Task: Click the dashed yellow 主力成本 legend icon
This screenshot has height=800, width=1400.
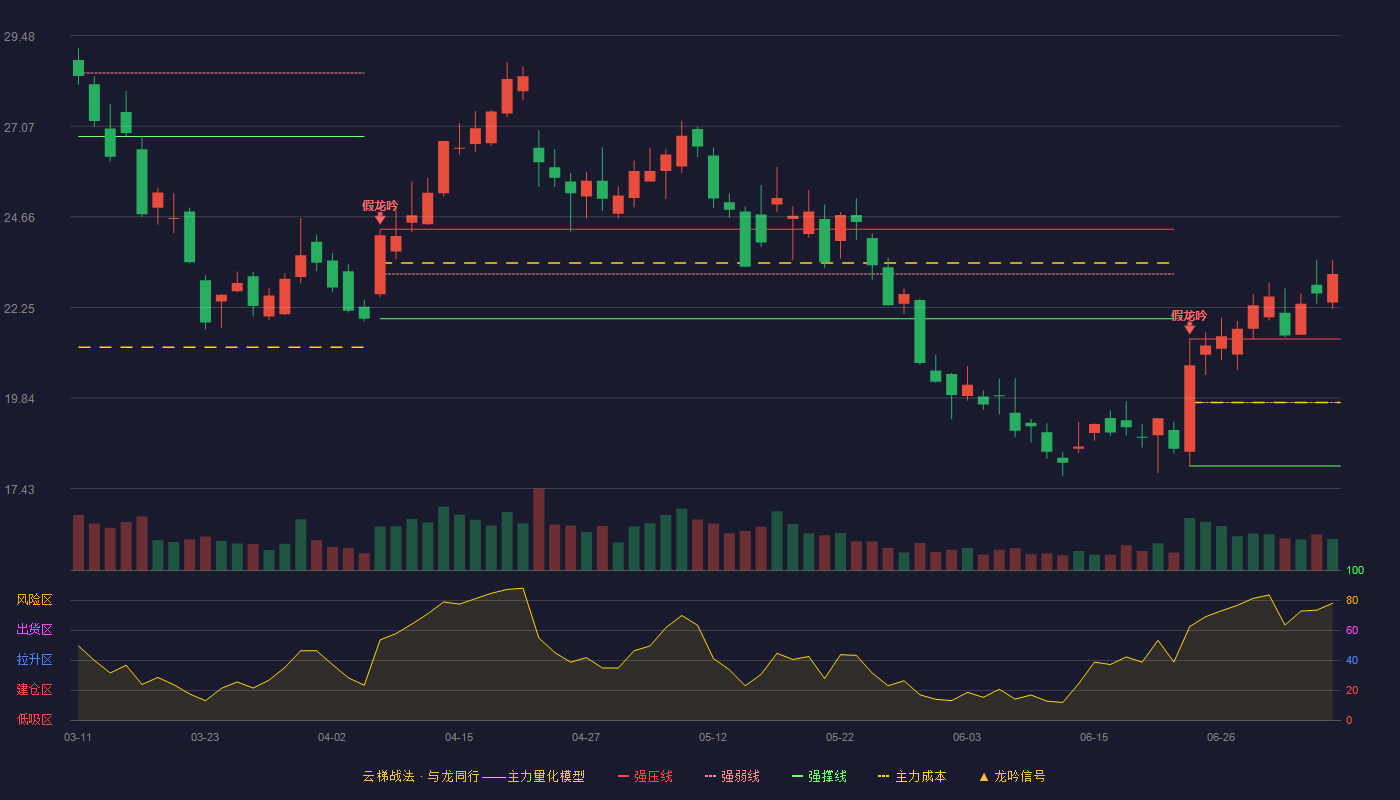Action: tap(883, 776)
